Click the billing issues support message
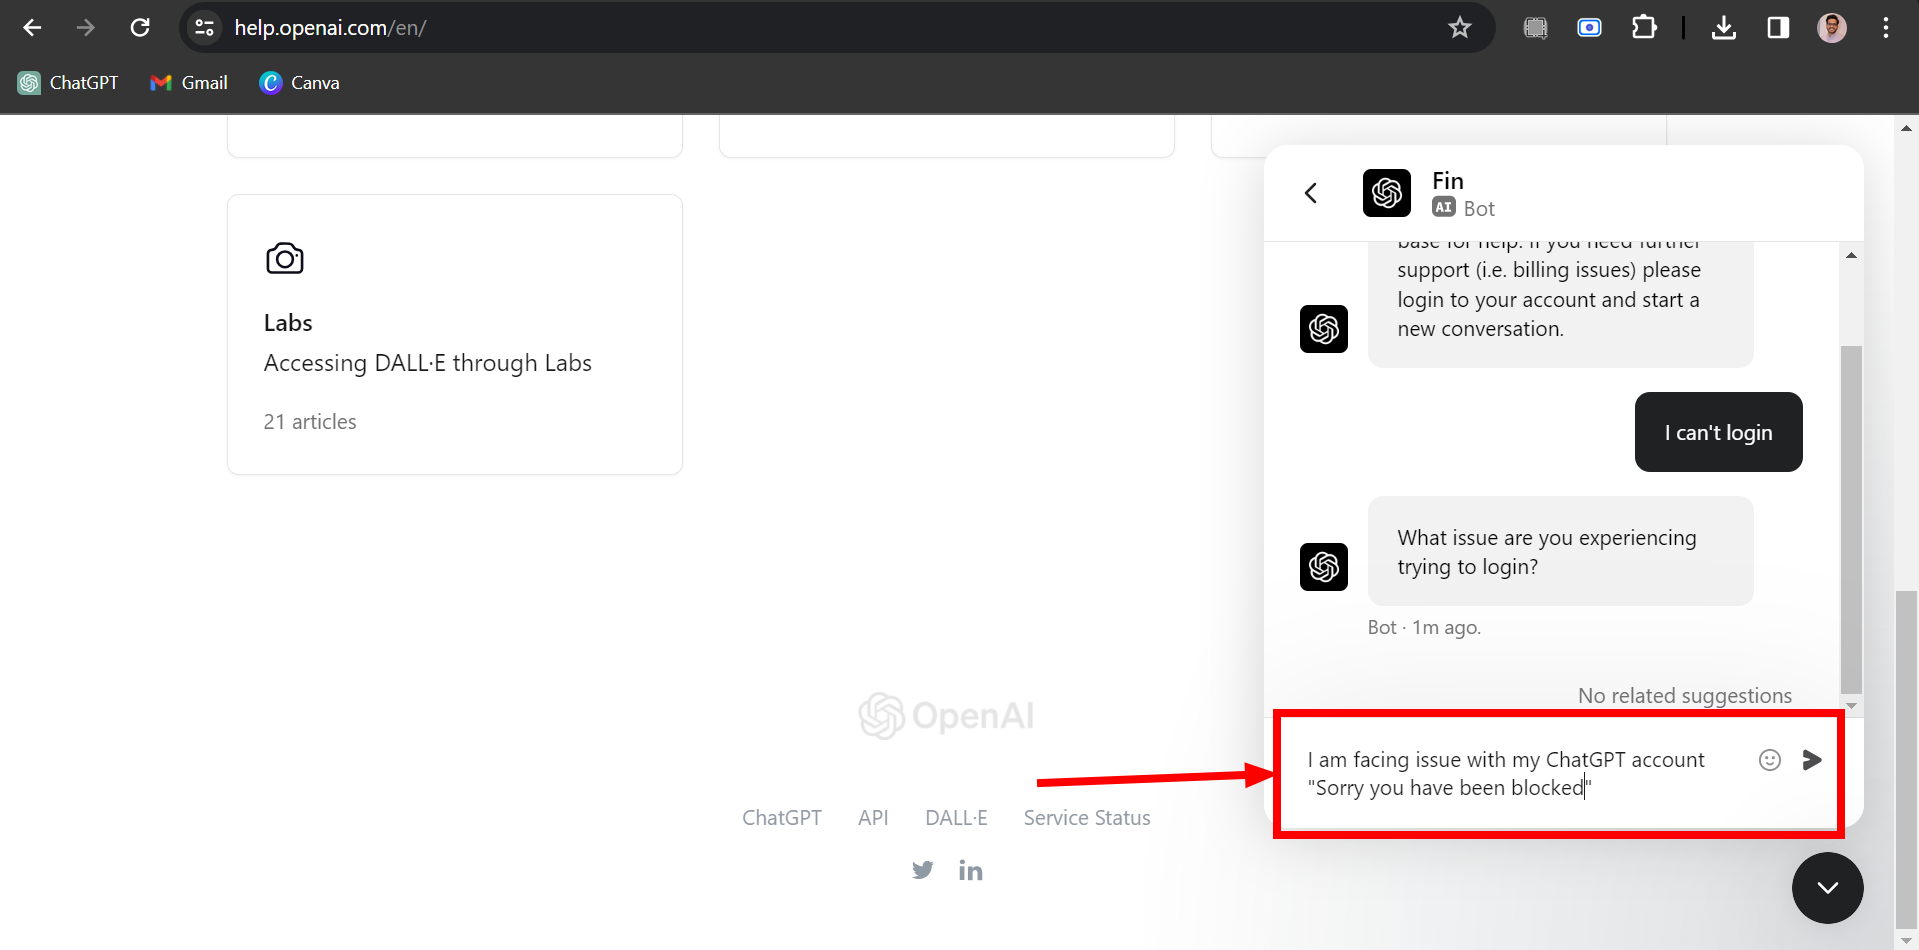1919x950 pixels. pos(1560,305)
